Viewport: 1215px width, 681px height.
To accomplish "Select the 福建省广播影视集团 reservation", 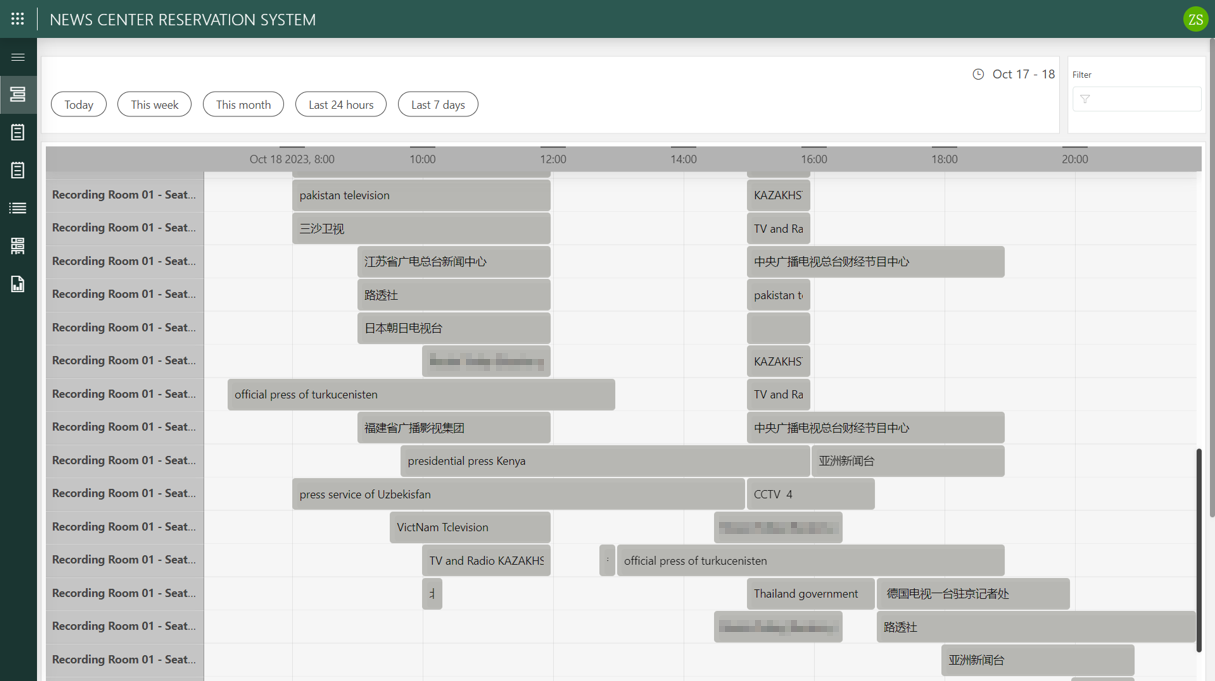I will click(454, 428).
